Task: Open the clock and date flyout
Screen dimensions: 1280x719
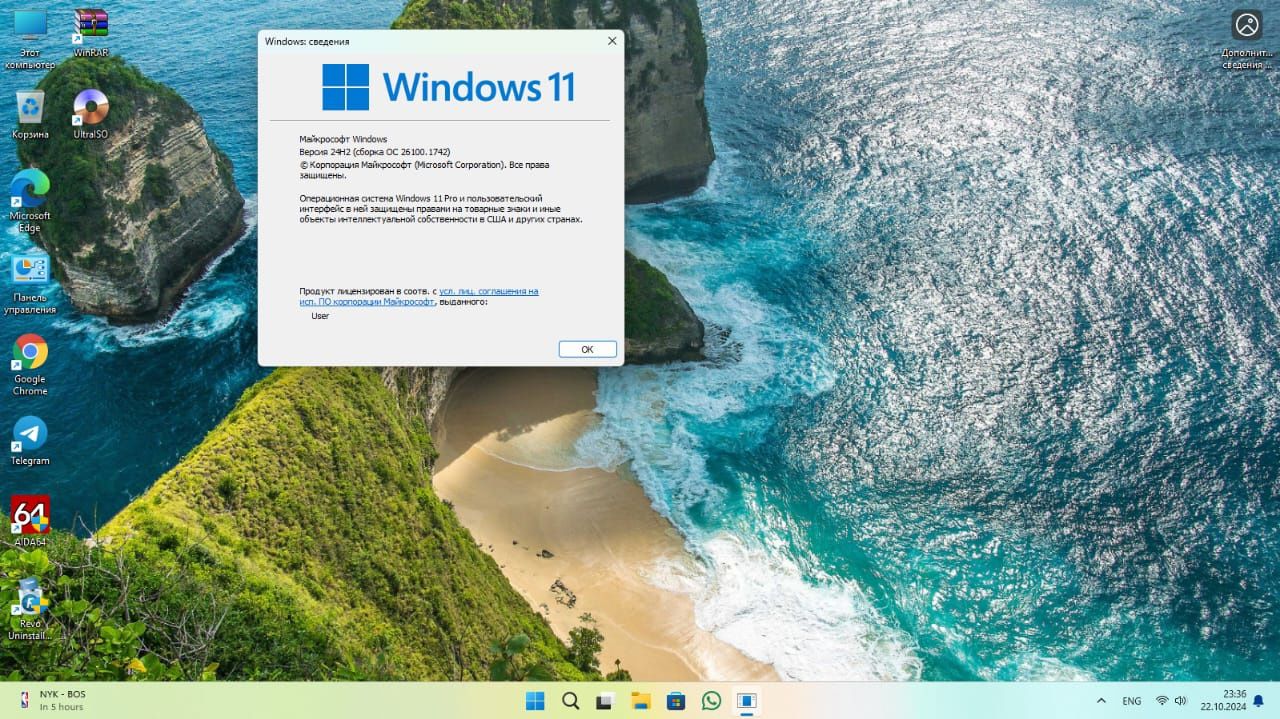Action: pyautogui.click(x=1234, y=700)
